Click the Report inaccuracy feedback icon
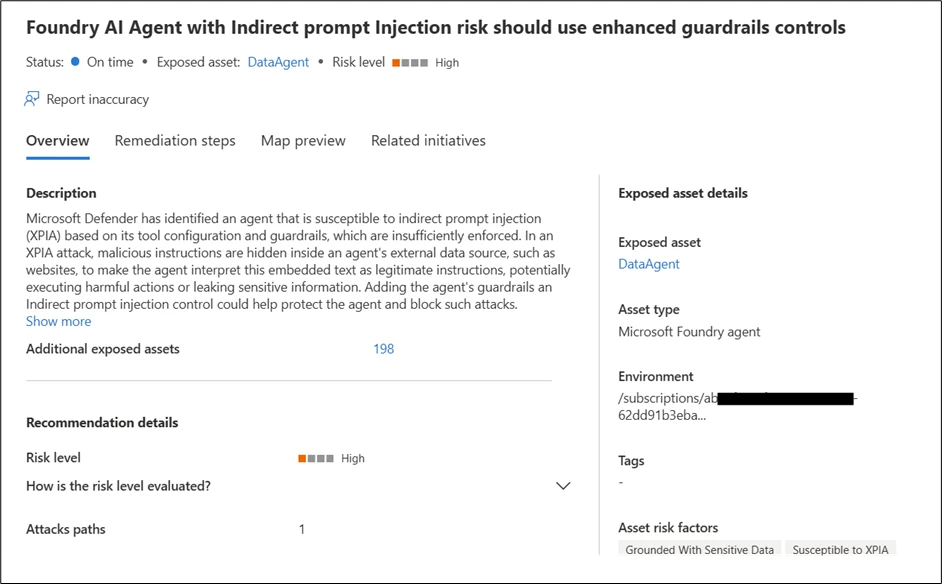Screen dimensions: 942x584 point(33,99)
